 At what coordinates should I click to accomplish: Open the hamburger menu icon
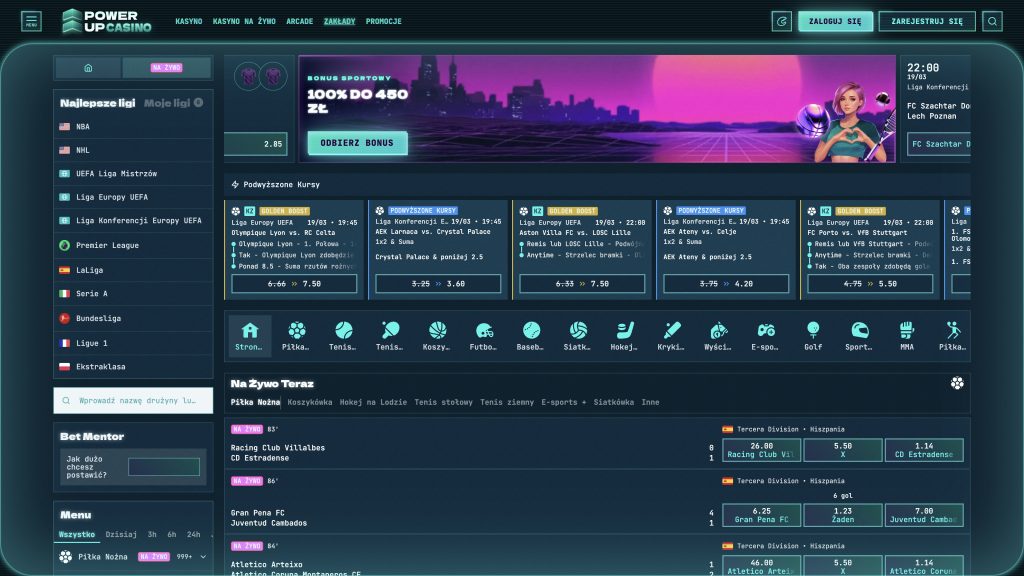(31, 21)
